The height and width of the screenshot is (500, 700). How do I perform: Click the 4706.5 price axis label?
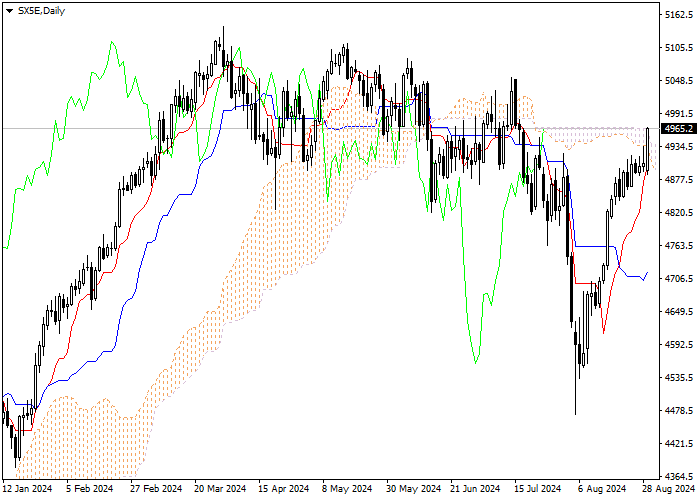[679, 279]
